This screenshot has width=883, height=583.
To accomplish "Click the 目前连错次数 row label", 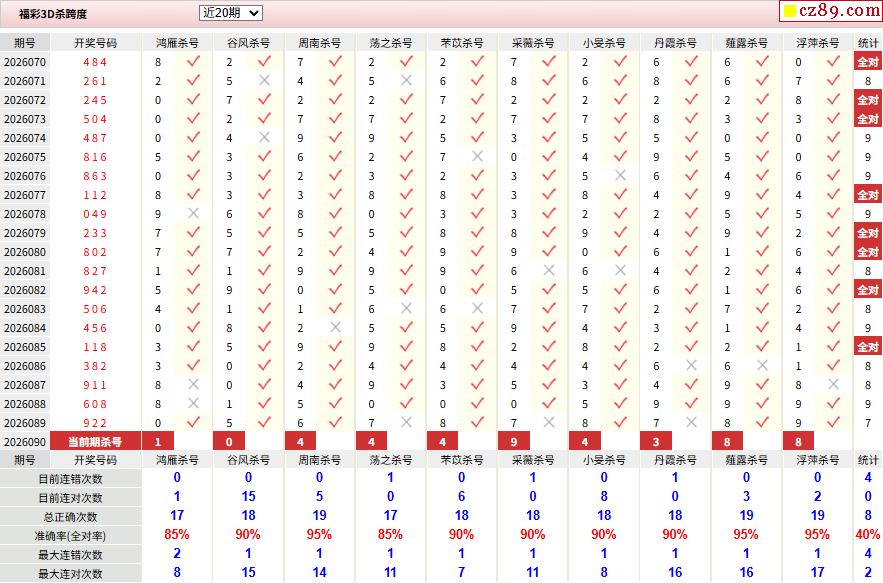I will [70, 479].
